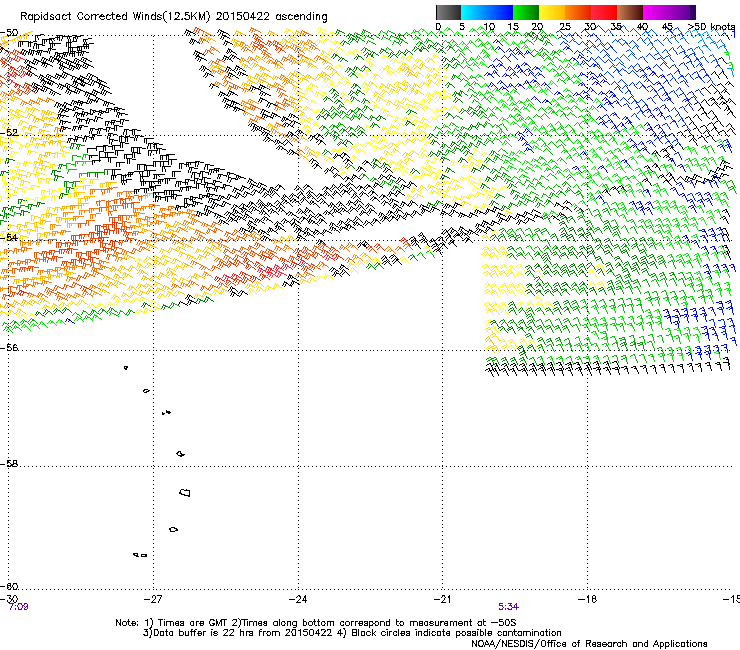Click the two small island outlines near -59.5 latitude
The height and width of the screenshot is (650, 740).
[x=140, y=555]
